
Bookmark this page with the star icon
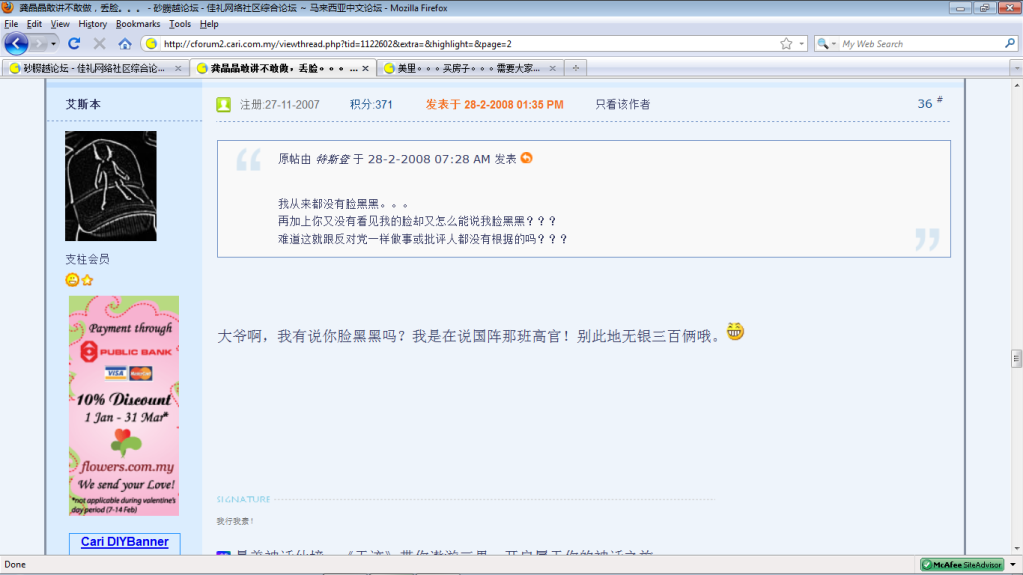pos(786,44)
